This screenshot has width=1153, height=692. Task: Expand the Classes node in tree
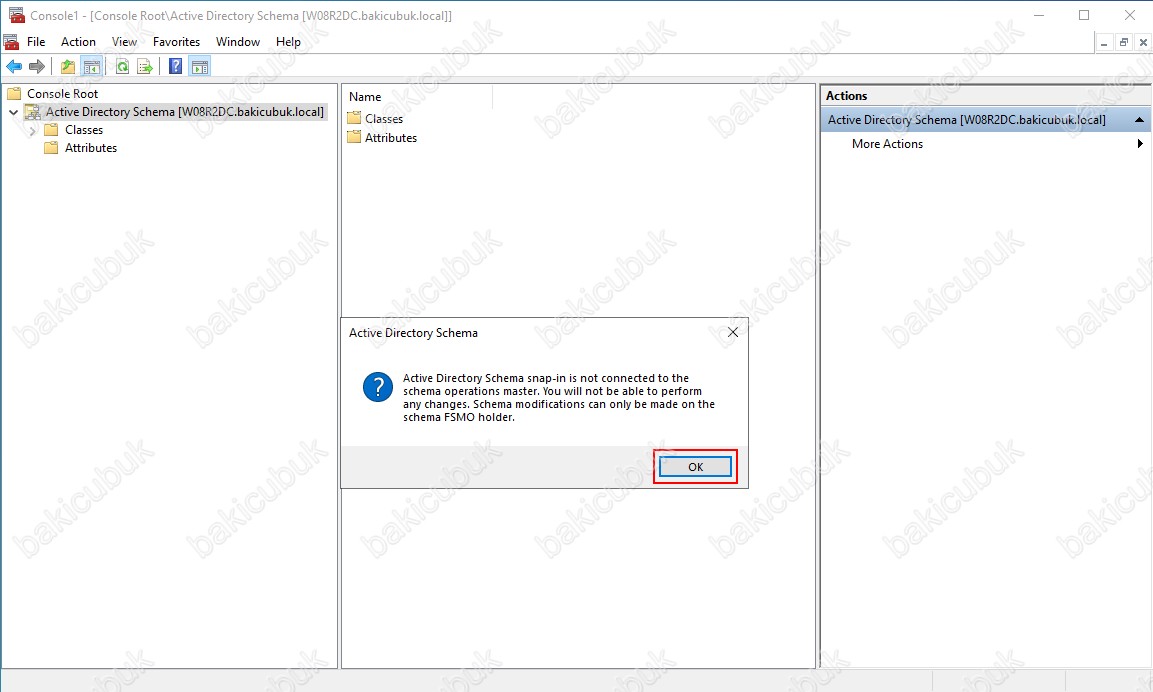(x=33, y=131)
